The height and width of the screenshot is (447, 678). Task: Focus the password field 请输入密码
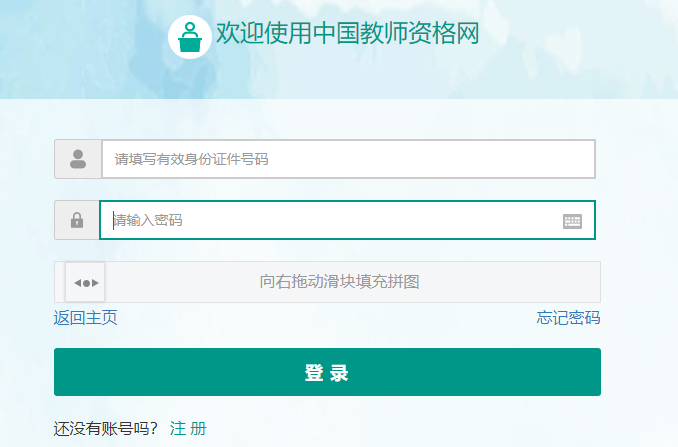330,220
